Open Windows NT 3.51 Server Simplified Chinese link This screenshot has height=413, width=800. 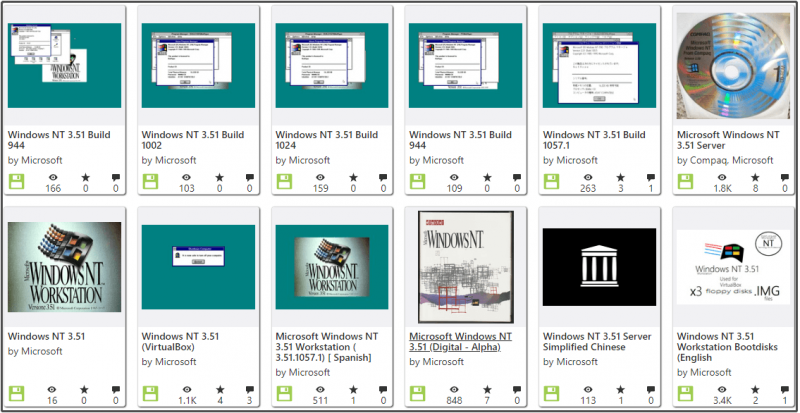click(597, 342)
